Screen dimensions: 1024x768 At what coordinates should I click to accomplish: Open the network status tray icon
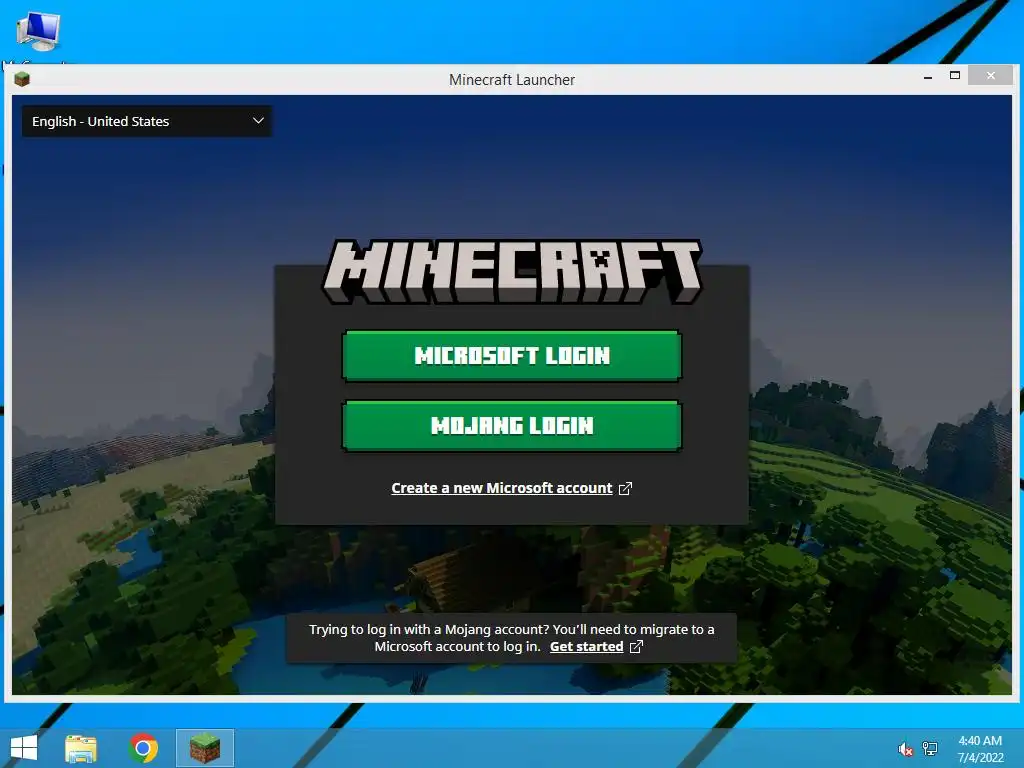pos(929,749)
